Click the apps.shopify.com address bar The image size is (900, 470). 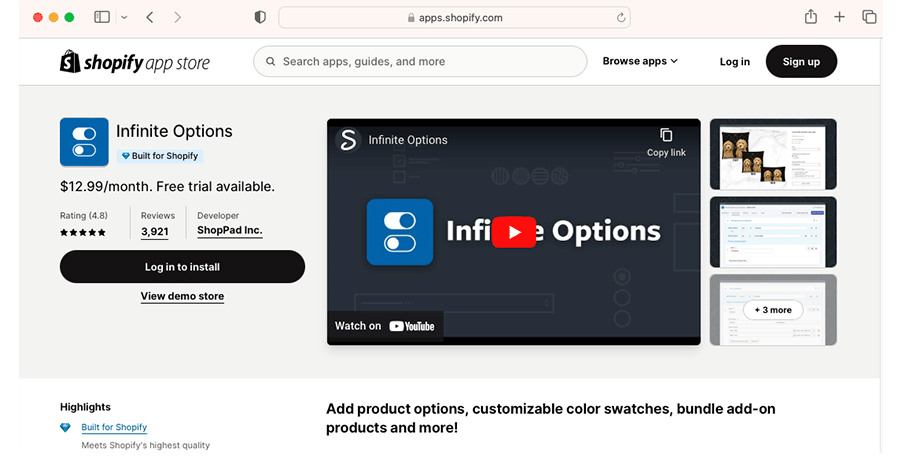[x=454, y=17]
